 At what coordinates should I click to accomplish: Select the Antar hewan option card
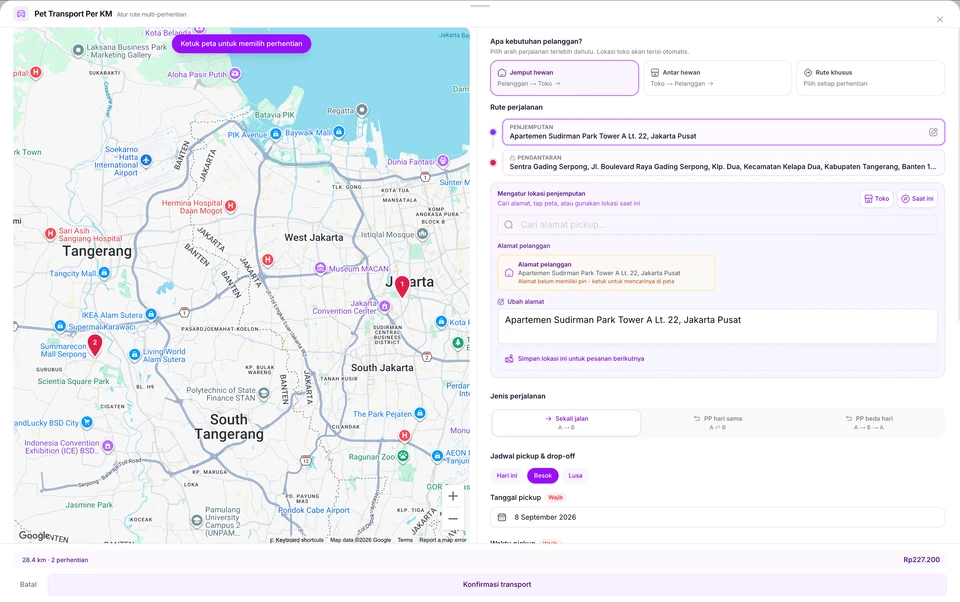click(x=717, y=78)
